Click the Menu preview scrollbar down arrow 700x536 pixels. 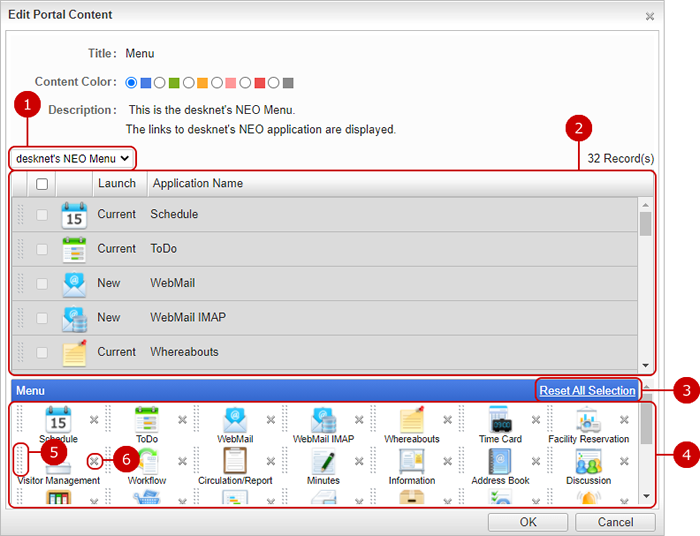tap(646, 496)
